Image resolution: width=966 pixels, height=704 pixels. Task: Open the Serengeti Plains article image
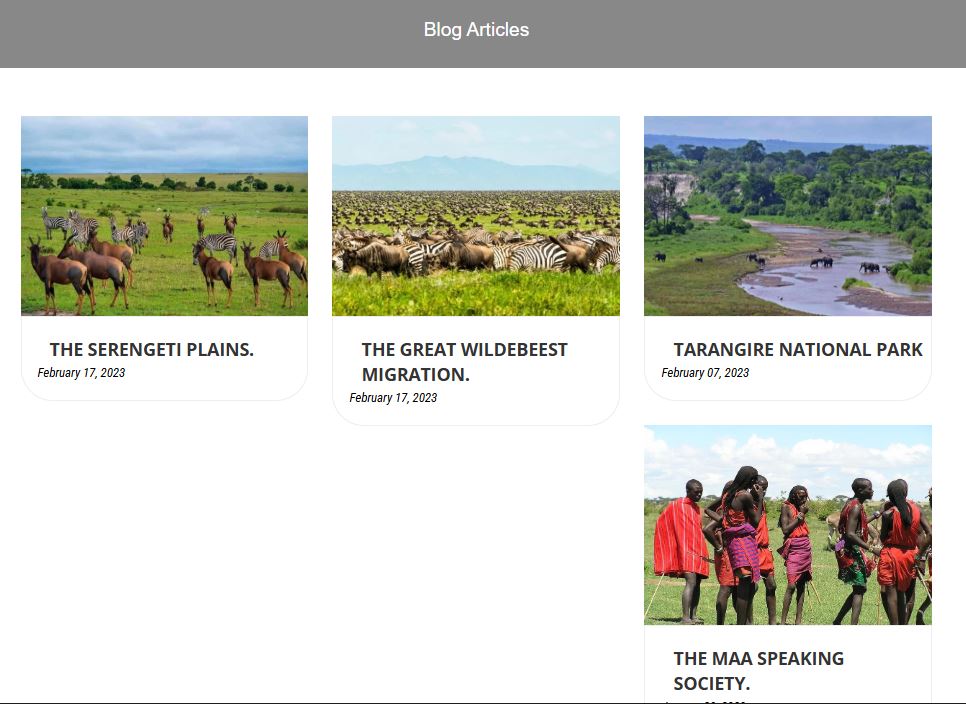click(164, 216)
